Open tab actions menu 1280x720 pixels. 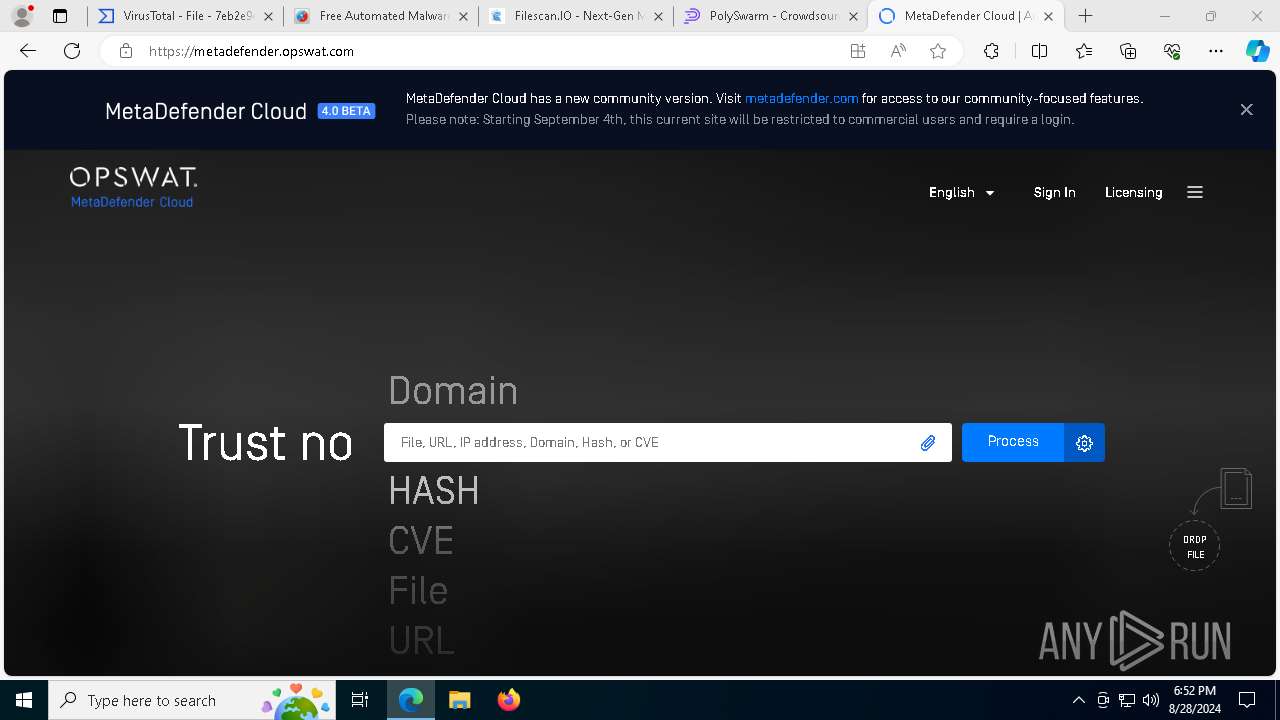60,16
